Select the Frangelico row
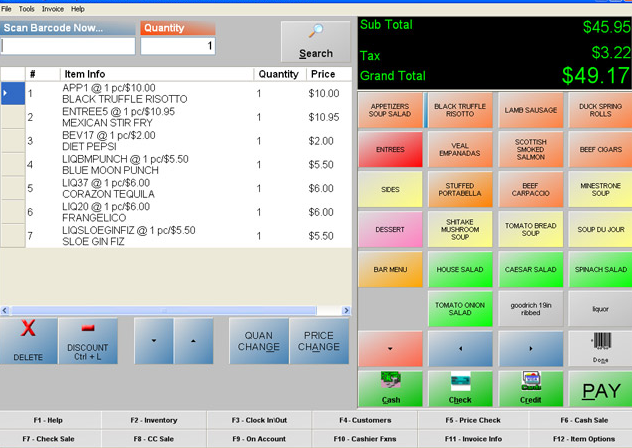This screenshot has height=448, width=632. point(176,213)
